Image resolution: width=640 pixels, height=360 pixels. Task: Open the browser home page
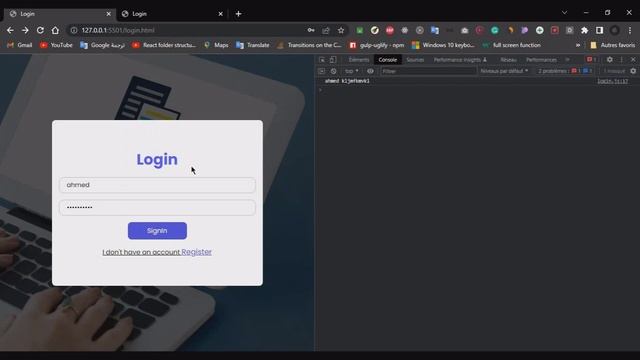pos(55,30)
